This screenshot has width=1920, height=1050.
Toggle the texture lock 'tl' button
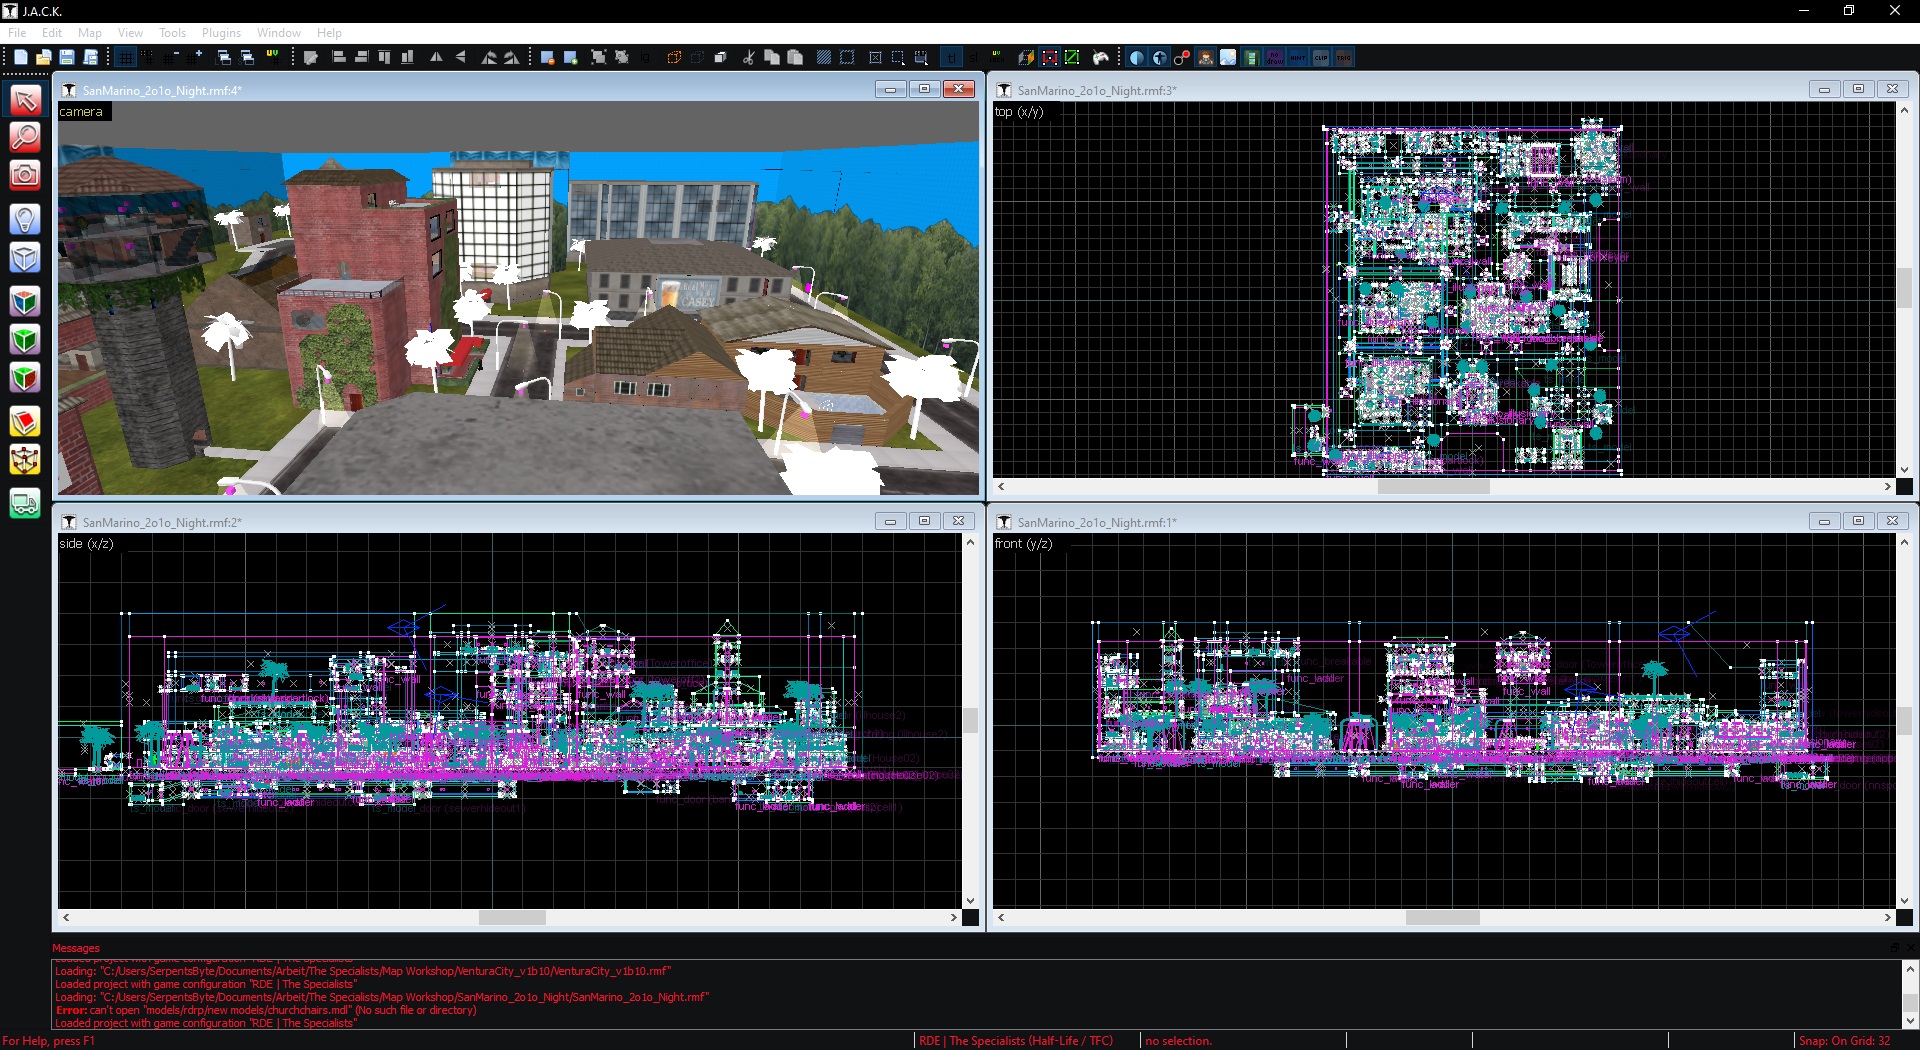point(951,58)
